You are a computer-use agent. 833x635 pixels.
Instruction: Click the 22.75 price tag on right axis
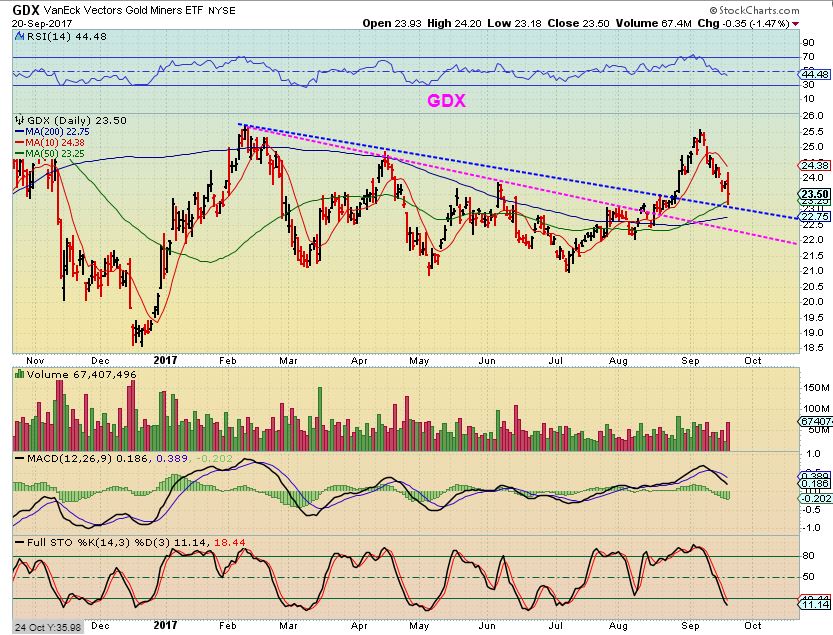pos(815,217)
